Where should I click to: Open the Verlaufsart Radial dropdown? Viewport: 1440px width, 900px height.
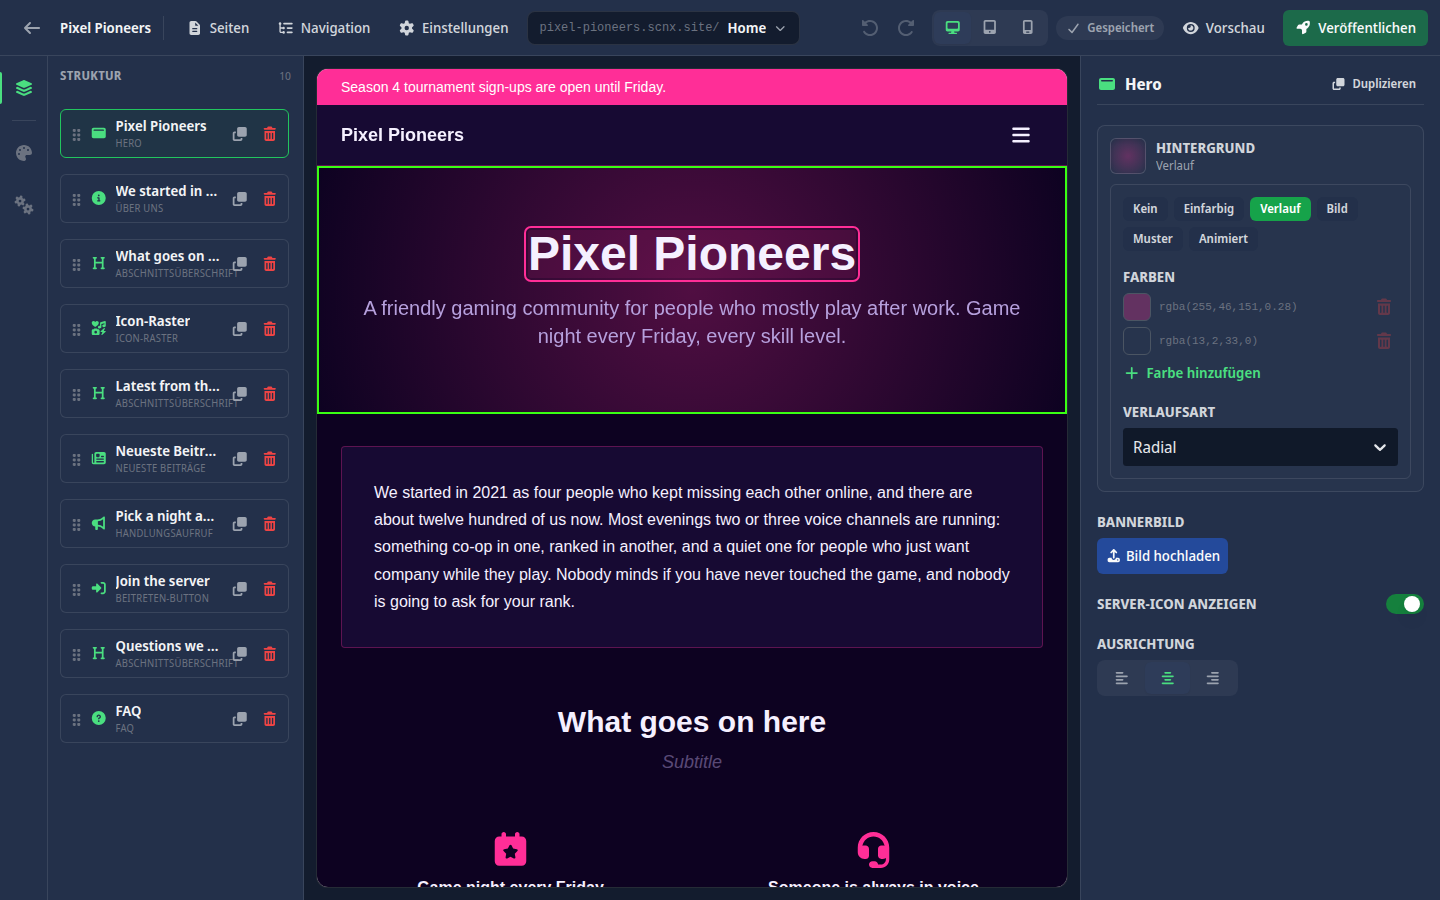click(x=1260, y=447)
